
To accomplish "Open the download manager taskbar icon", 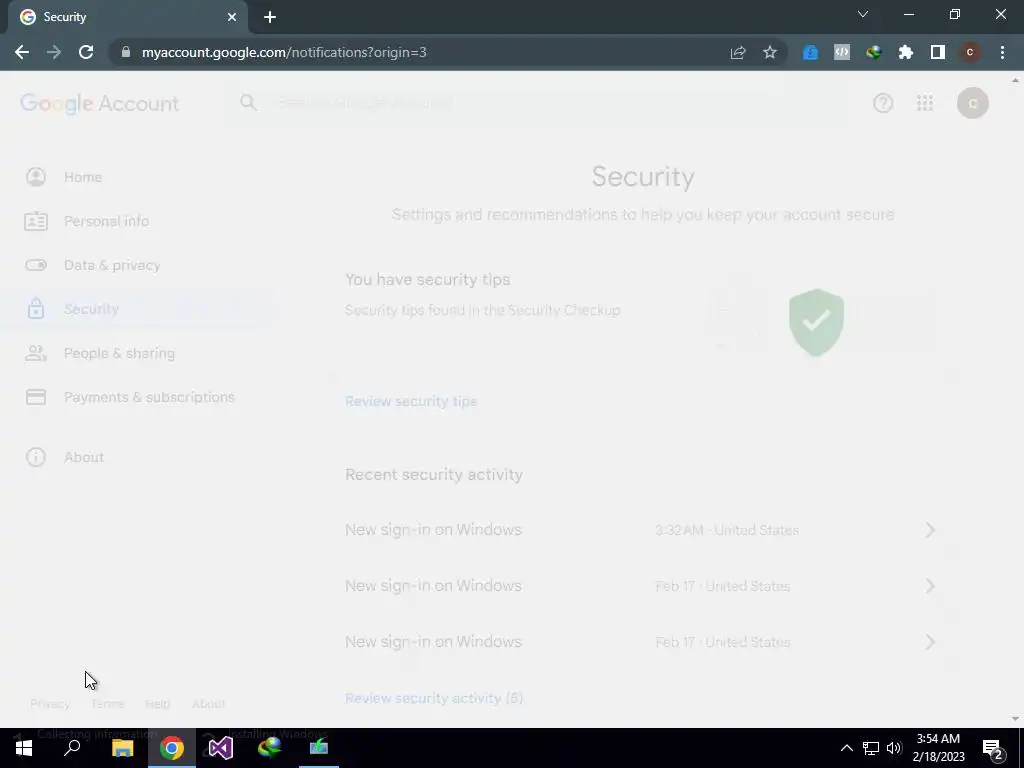I will (x=270, y=748).
